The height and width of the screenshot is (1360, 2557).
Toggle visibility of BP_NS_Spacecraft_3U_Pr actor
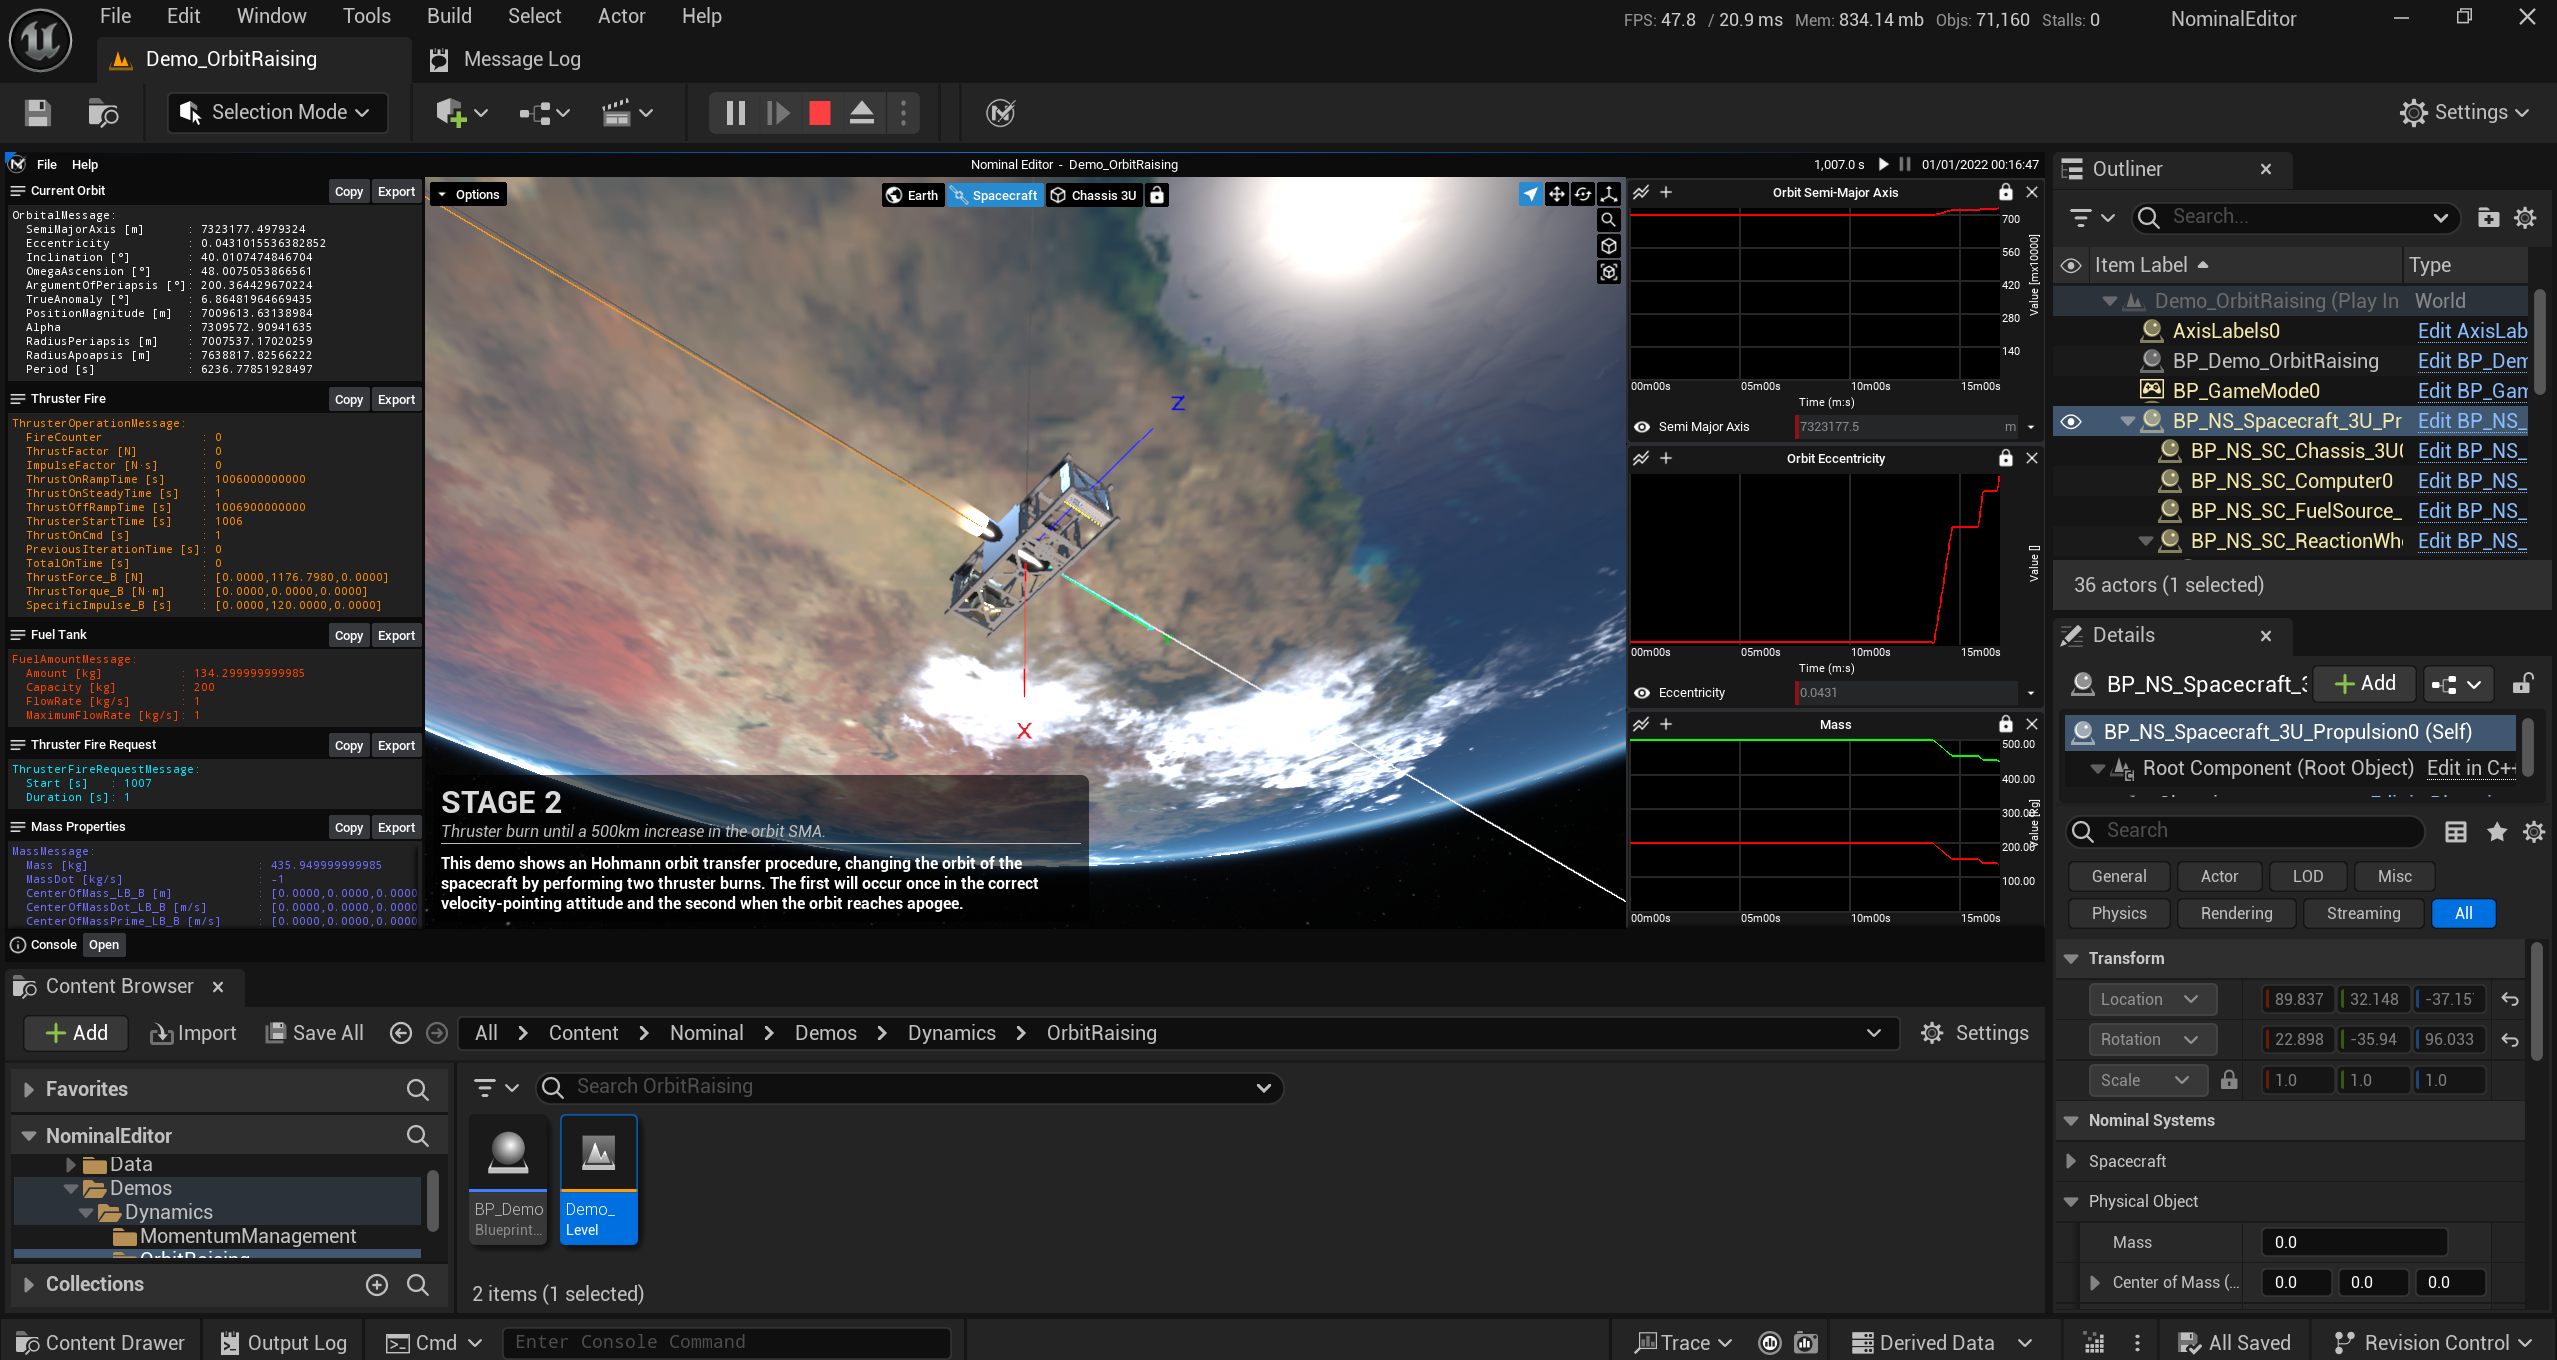[x=2071, y=421]
